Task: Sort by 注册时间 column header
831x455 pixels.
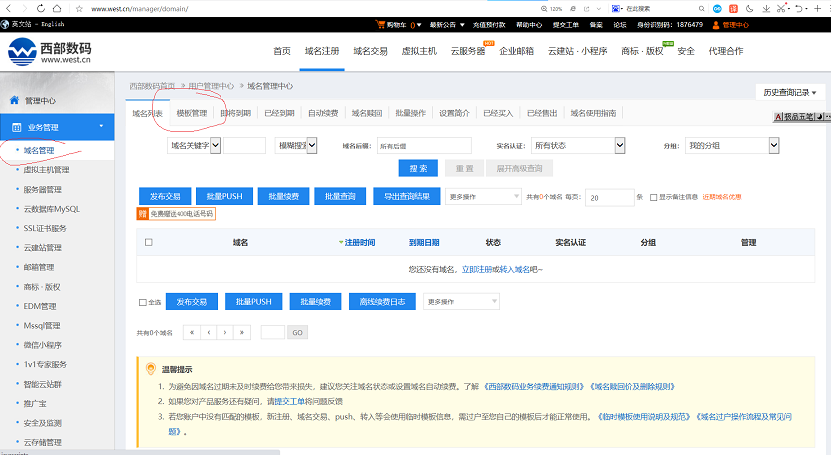Action: tap(360, 242)
